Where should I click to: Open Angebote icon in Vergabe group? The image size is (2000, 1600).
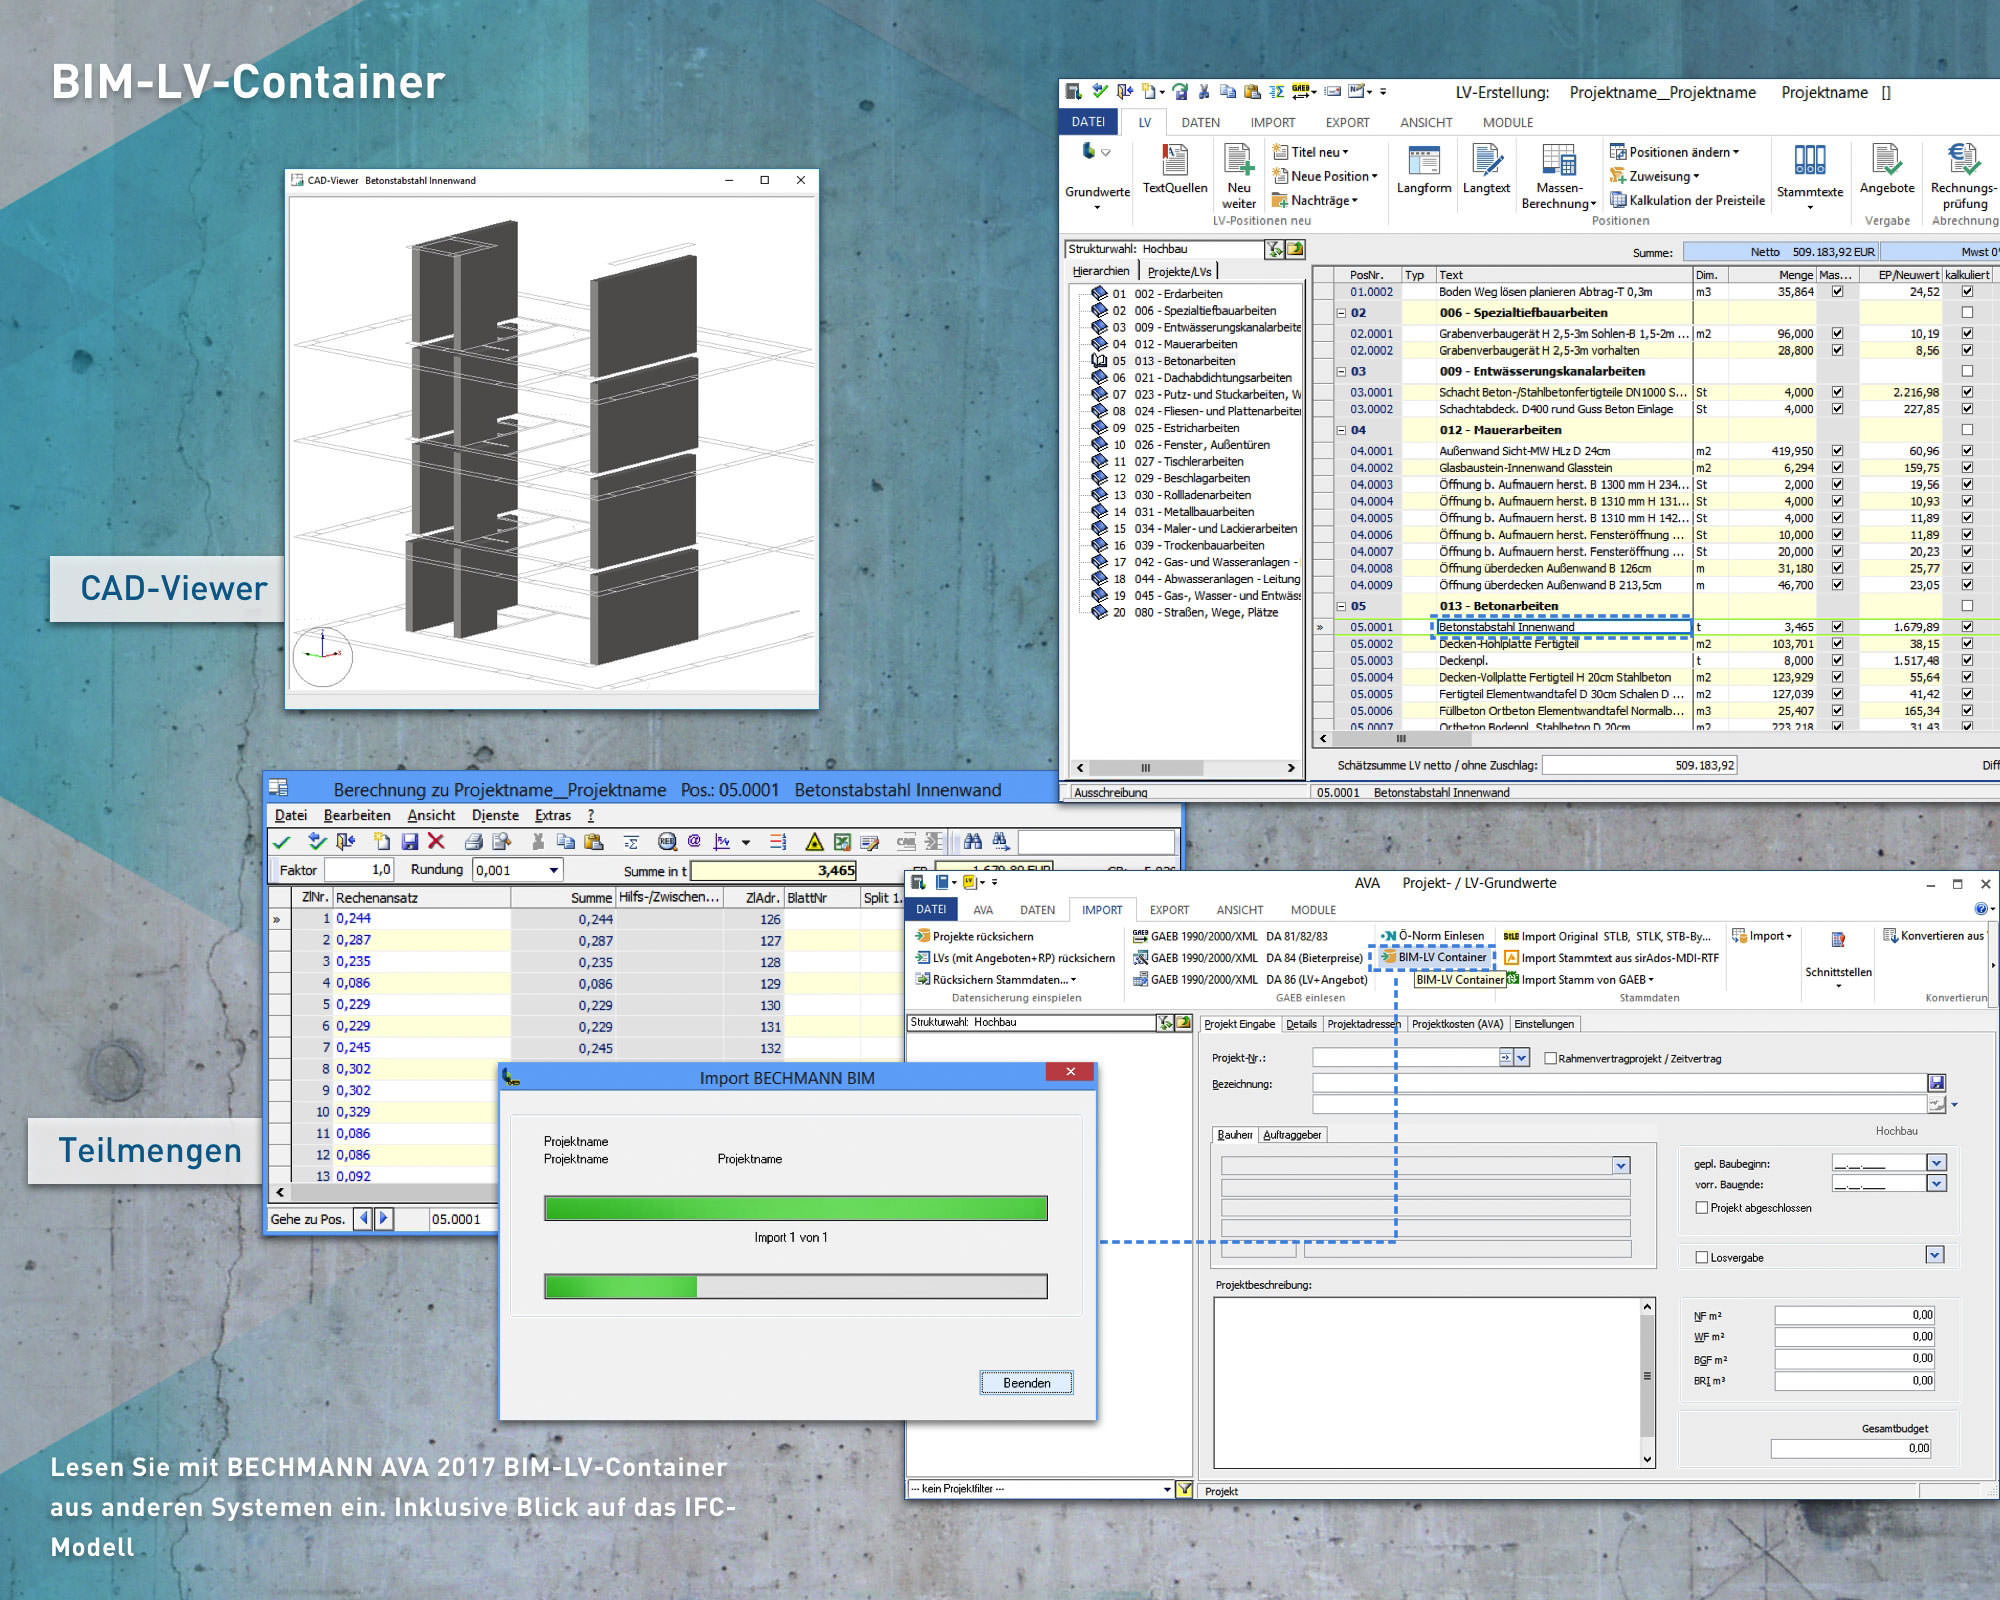click(x=1886, y=160)
